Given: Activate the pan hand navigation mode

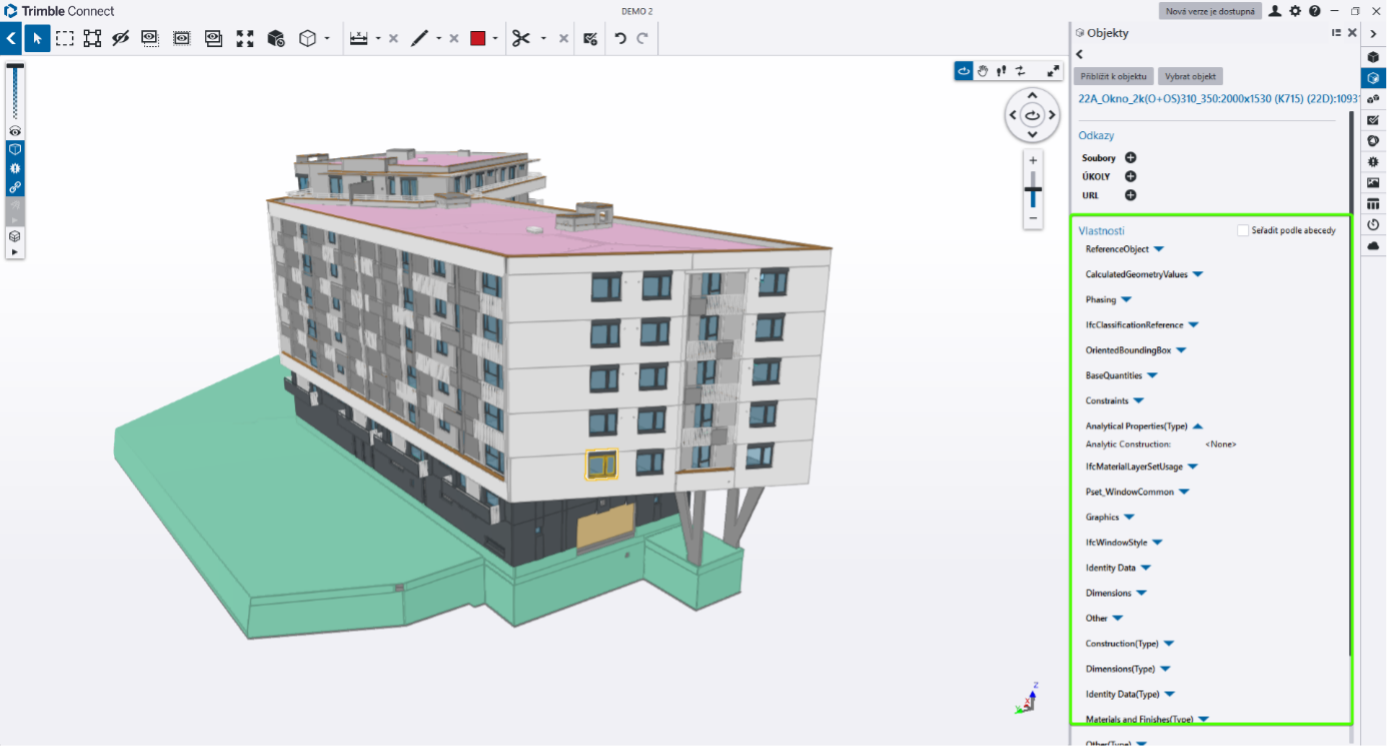Looking at the screenshot, I should (983, 71).
